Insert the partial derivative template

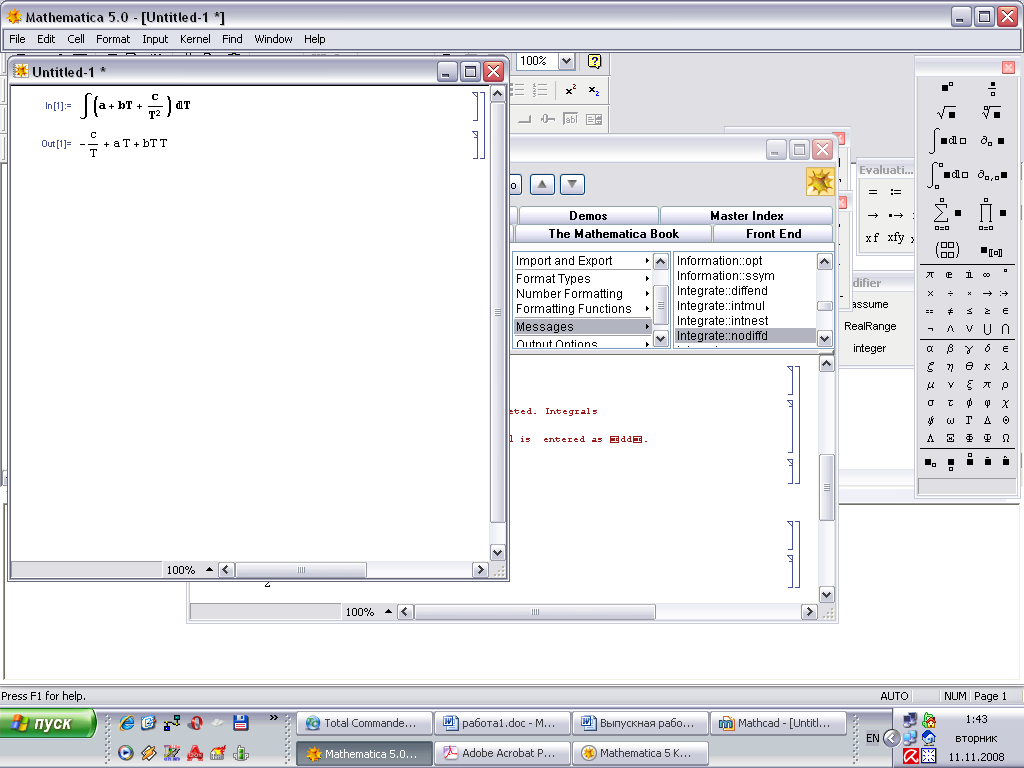pos(992,140)
